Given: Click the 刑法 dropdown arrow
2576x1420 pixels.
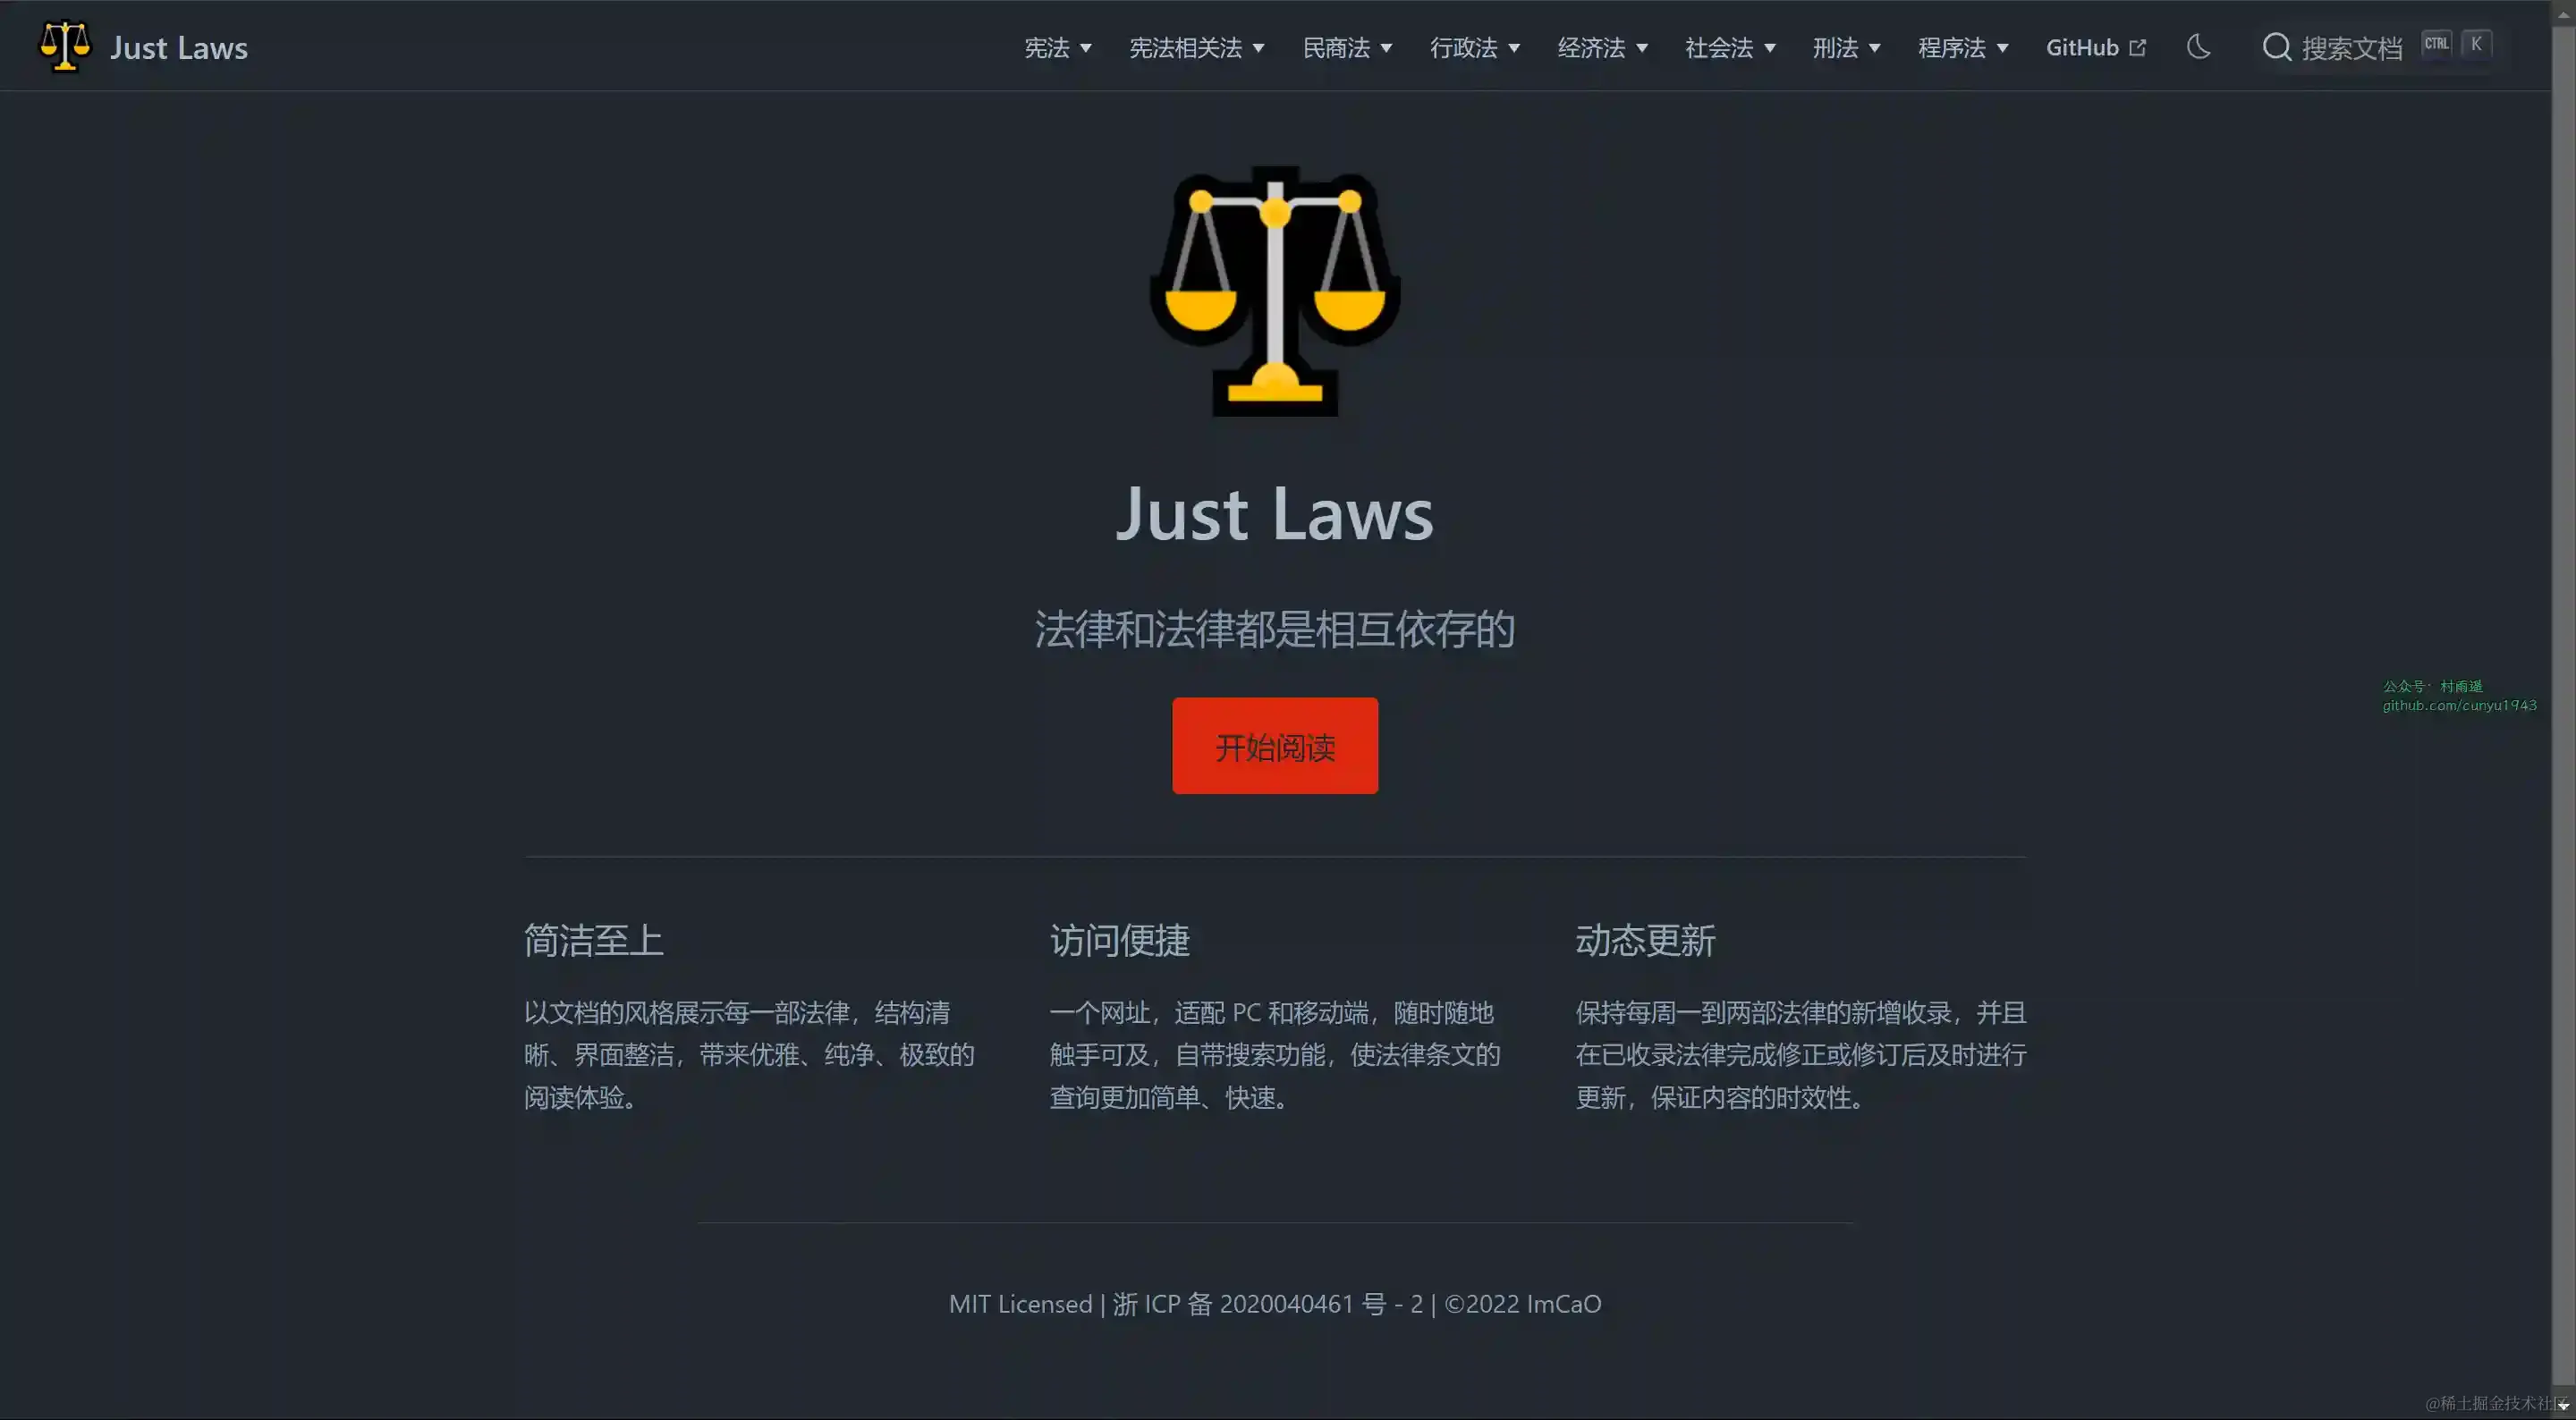Looking at the screenshot, I should [x=1875, y=48].
